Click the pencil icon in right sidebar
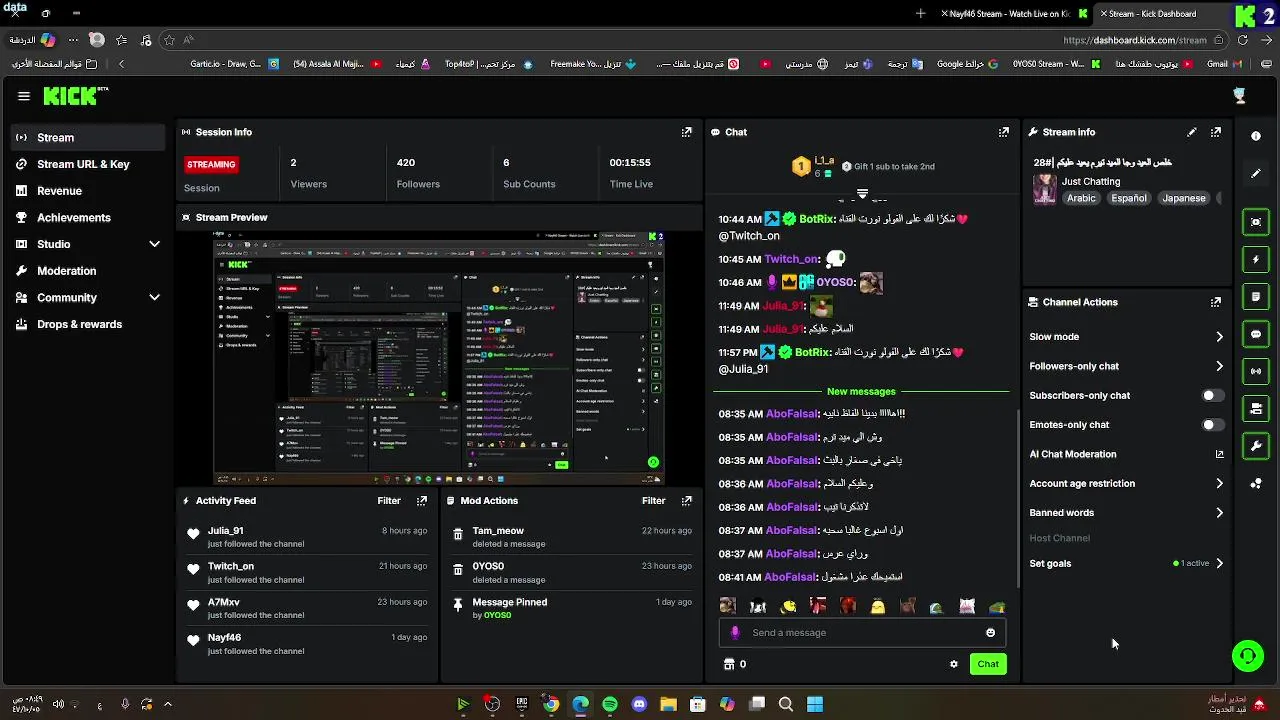 point(1256,173)
